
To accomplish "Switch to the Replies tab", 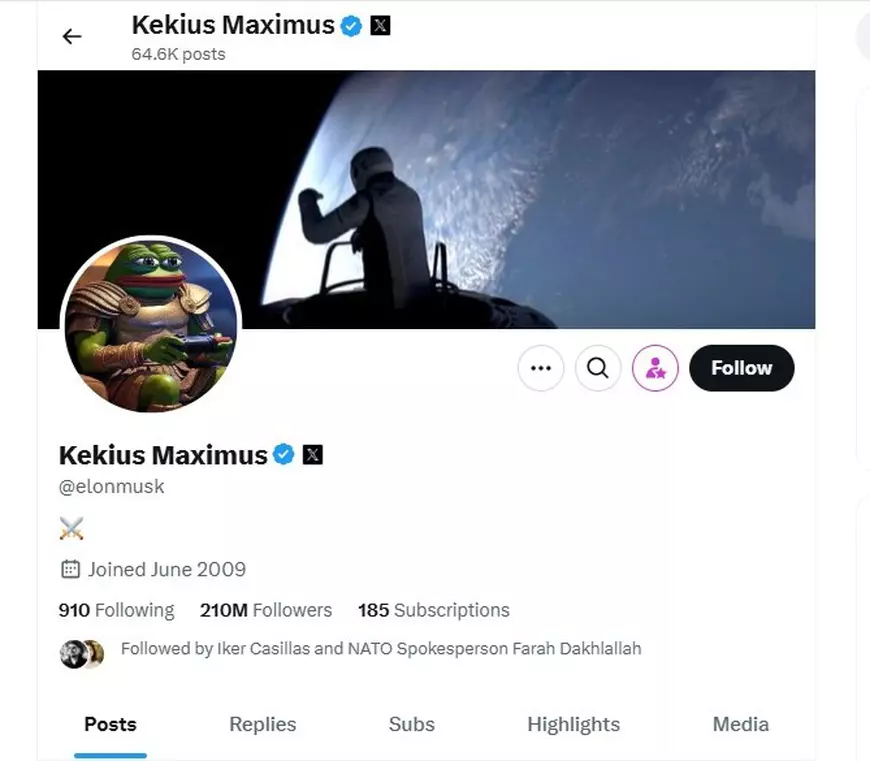I will coord(262,724).
